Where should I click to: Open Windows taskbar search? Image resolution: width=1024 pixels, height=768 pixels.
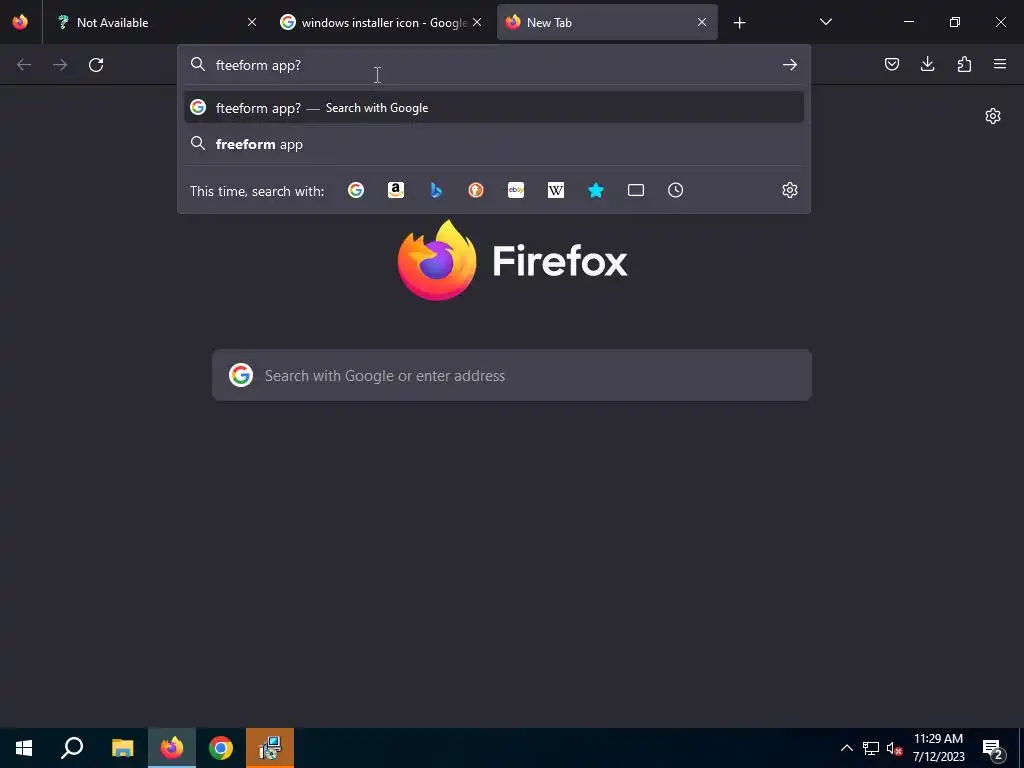point(72,748)
